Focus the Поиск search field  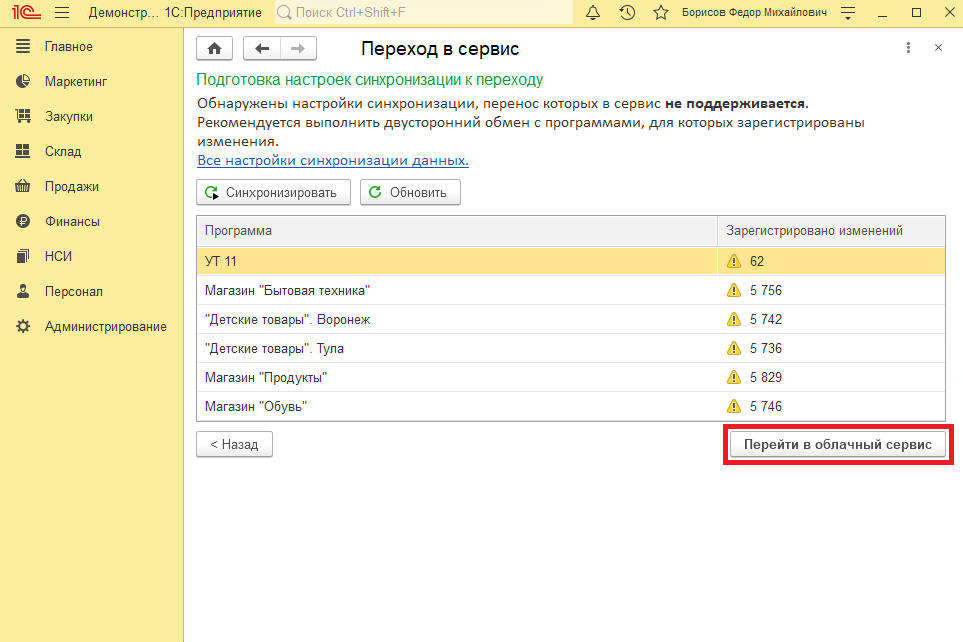[x=424, y=12]
